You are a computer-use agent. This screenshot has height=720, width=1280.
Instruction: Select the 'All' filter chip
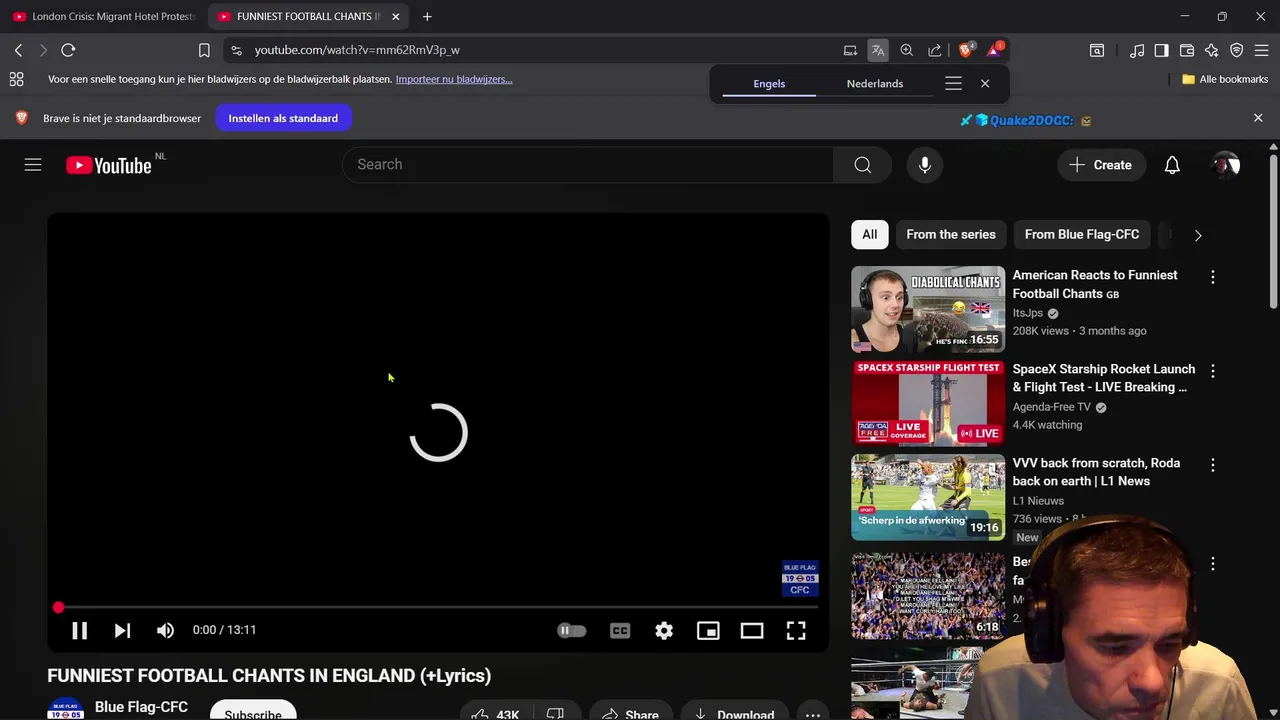coord(870,234)
